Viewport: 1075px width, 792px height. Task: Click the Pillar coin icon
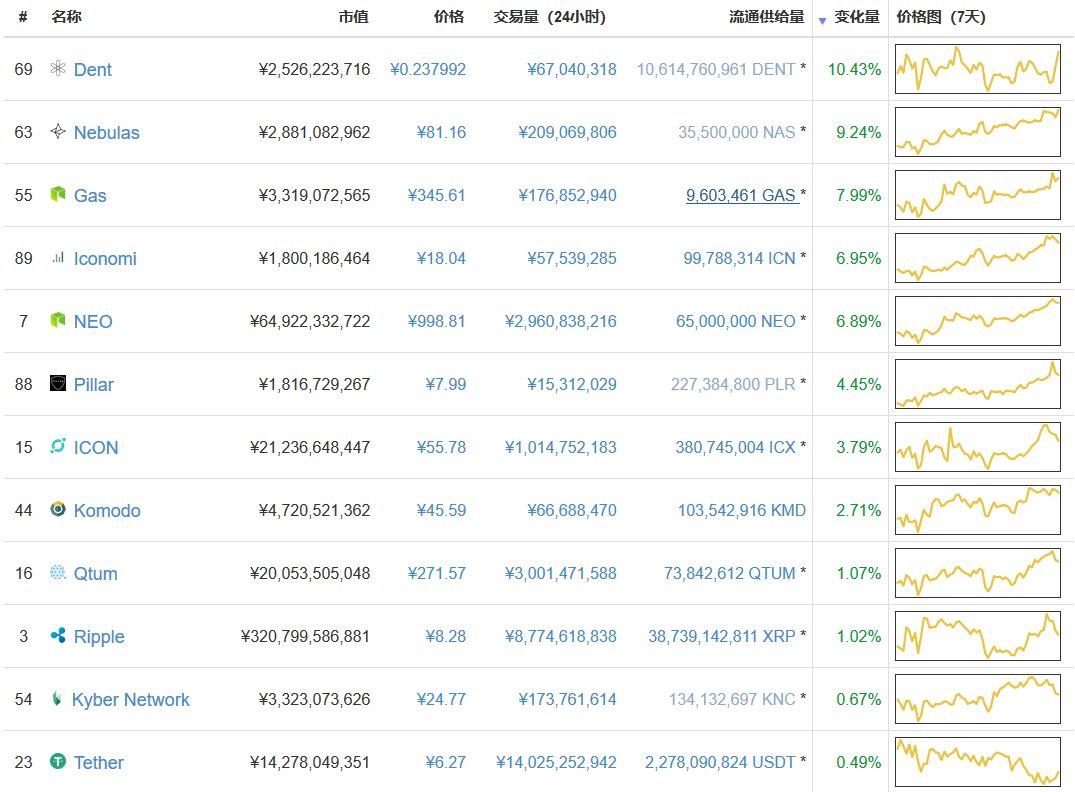[x=58, y=383]
